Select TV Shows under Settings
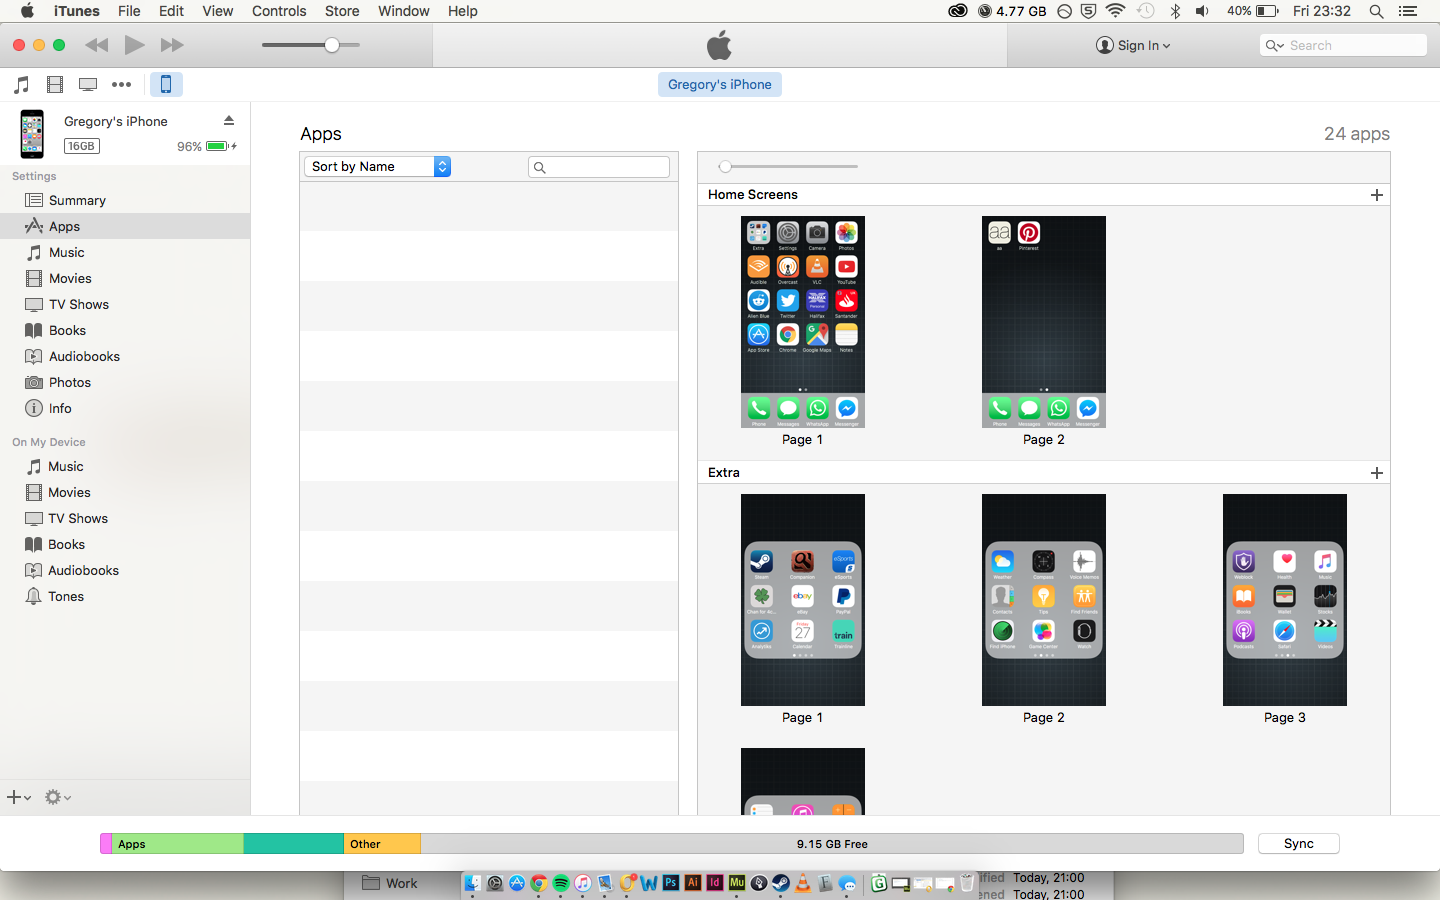 click(125, 304)
